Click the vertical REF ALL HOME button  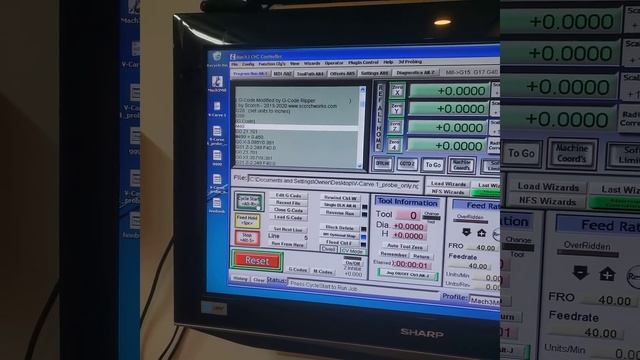(x=380, y=117)
